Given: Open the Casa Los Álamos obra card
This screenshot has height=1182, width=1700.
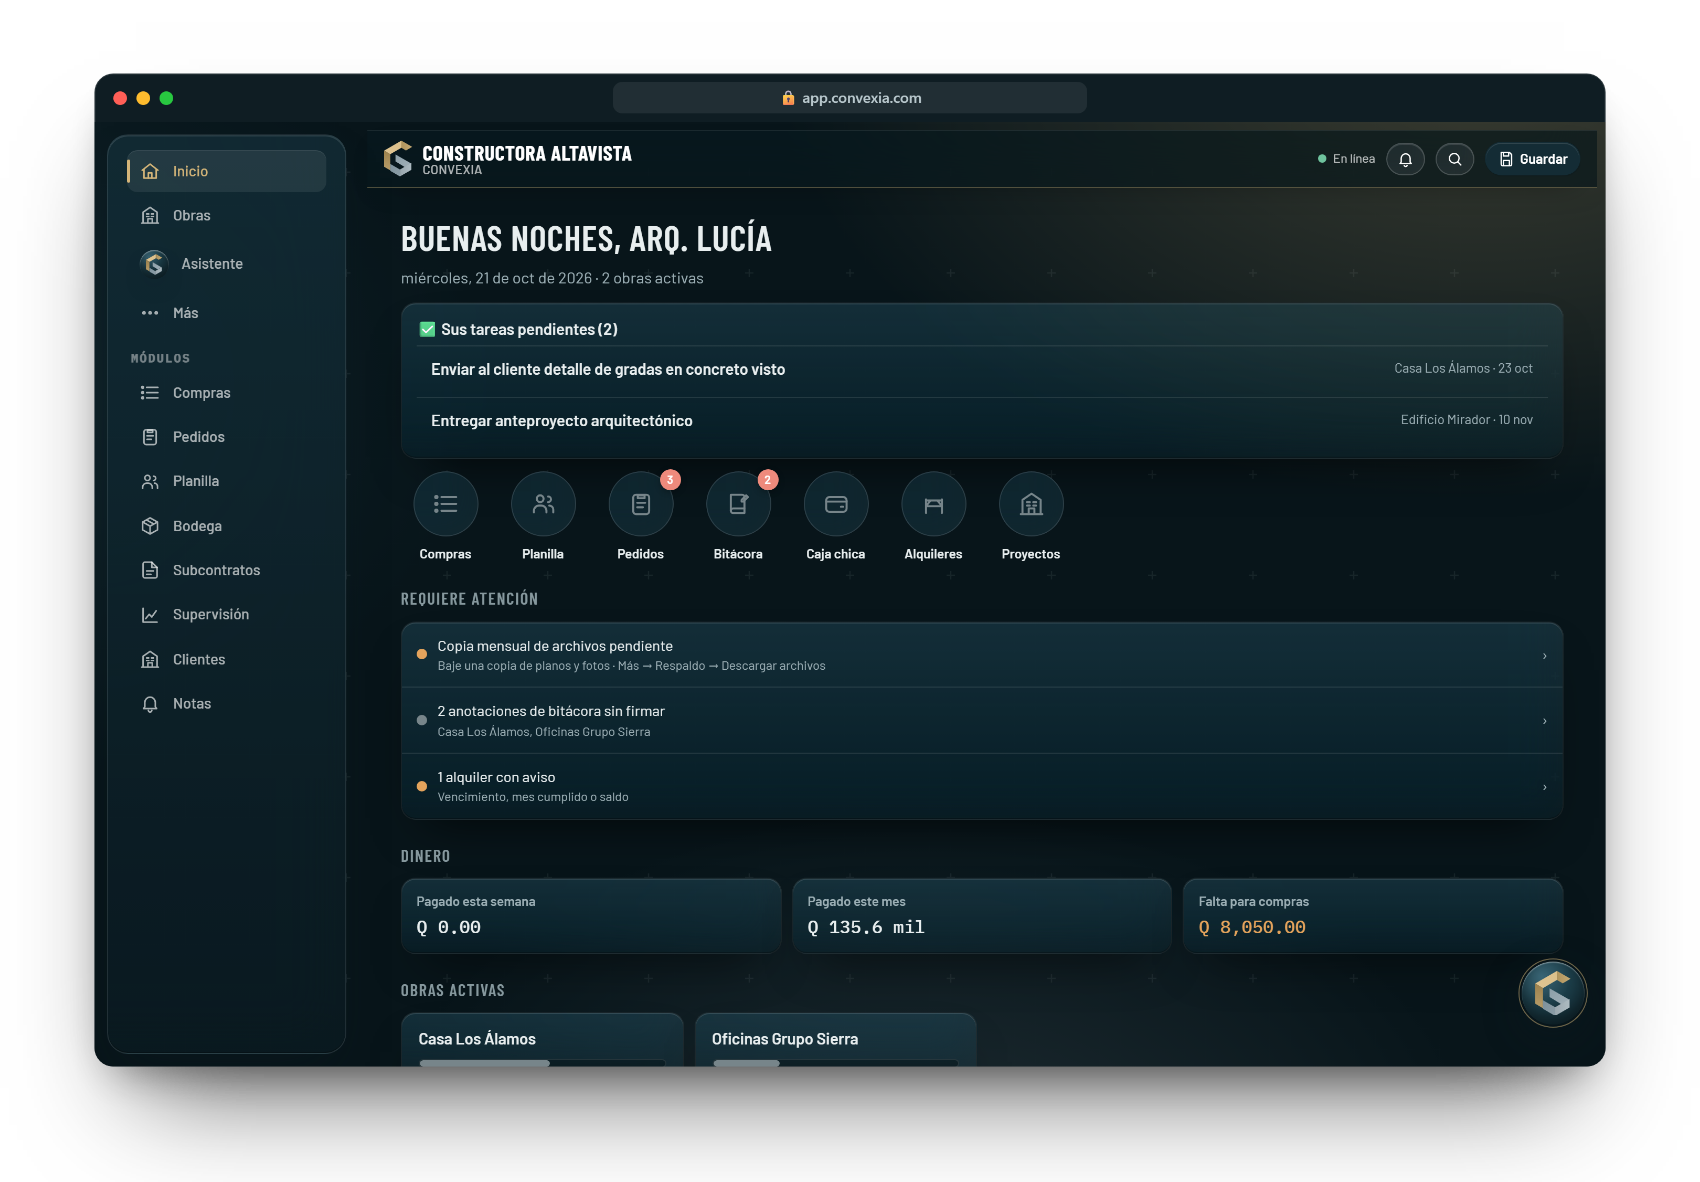Looking at the screenshot, I should (542, 1040).
